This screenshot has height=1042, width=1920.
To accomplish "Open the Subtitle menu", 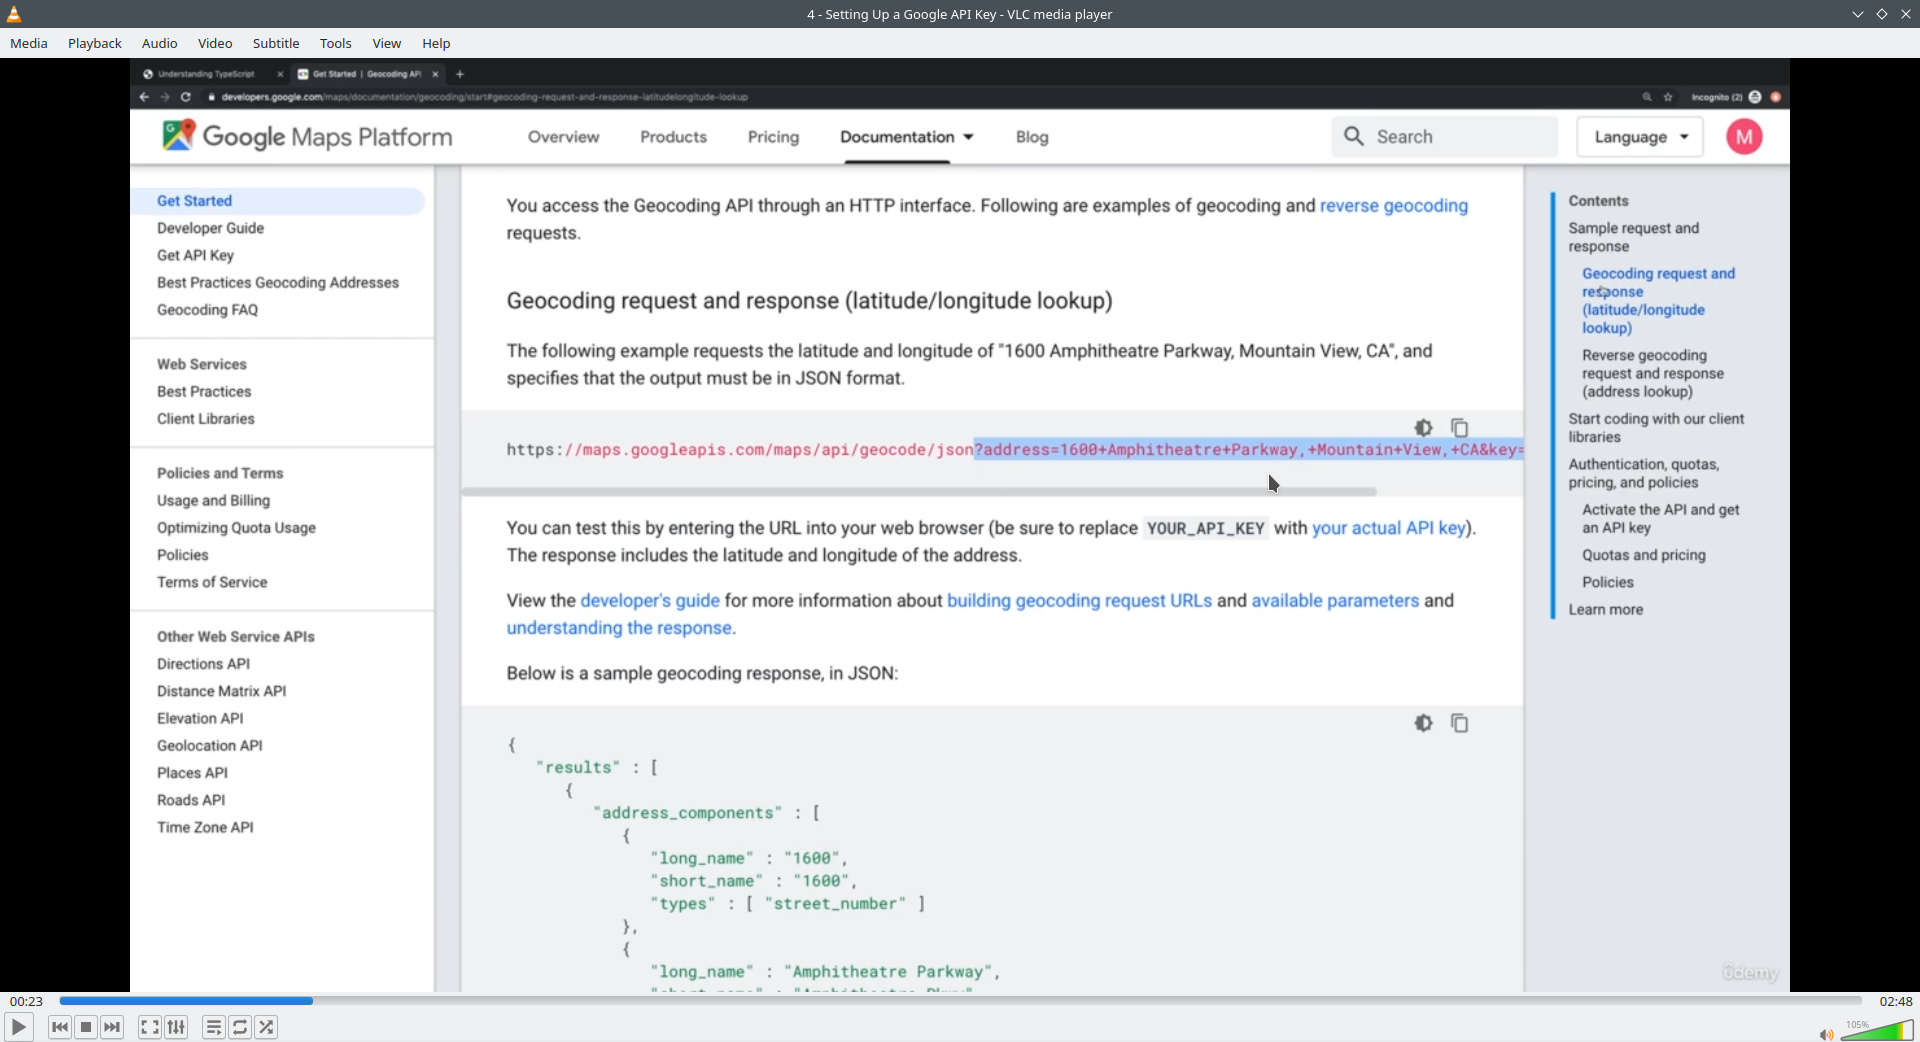I will (x=276, y=43).
